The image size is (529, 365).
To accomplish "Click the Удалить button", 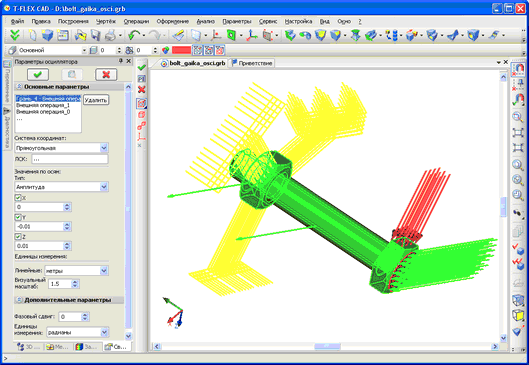I will pyautogui.click(x=96, y=100).
